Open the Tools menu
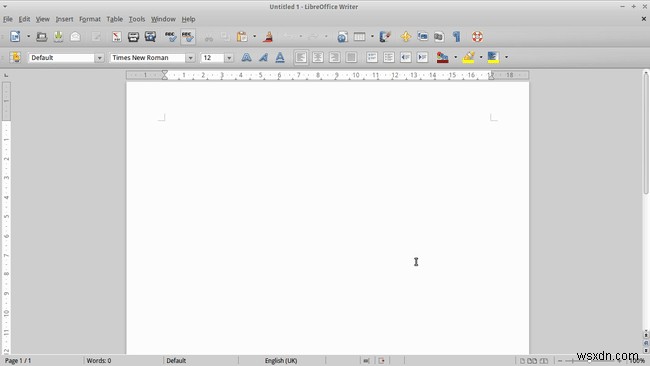The height and width of the screenshot is (366, 650). click(x=137, y=19)
